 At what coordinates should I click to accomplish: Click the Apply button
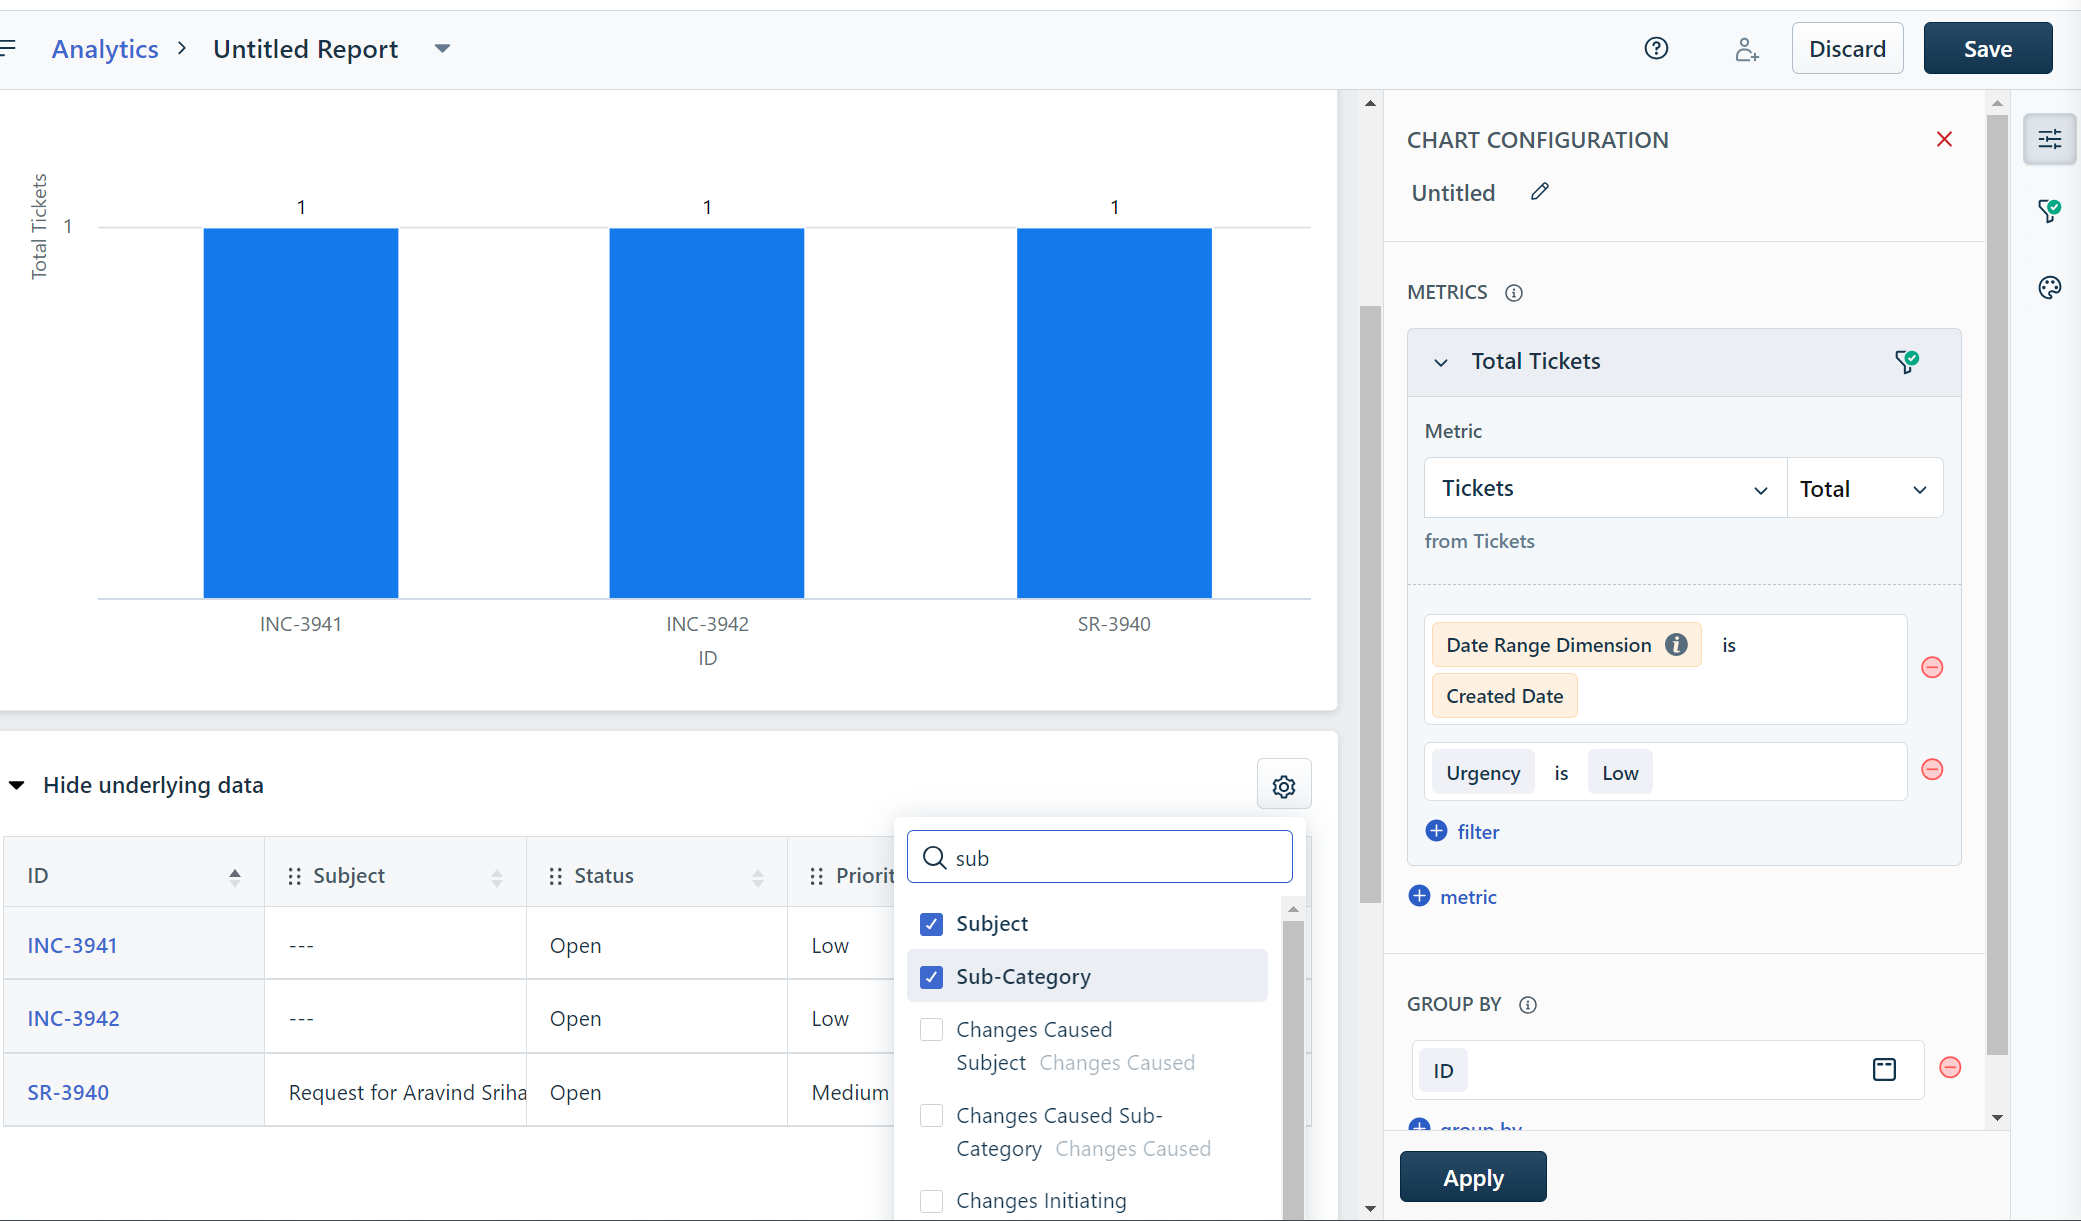point(1472,1177)
